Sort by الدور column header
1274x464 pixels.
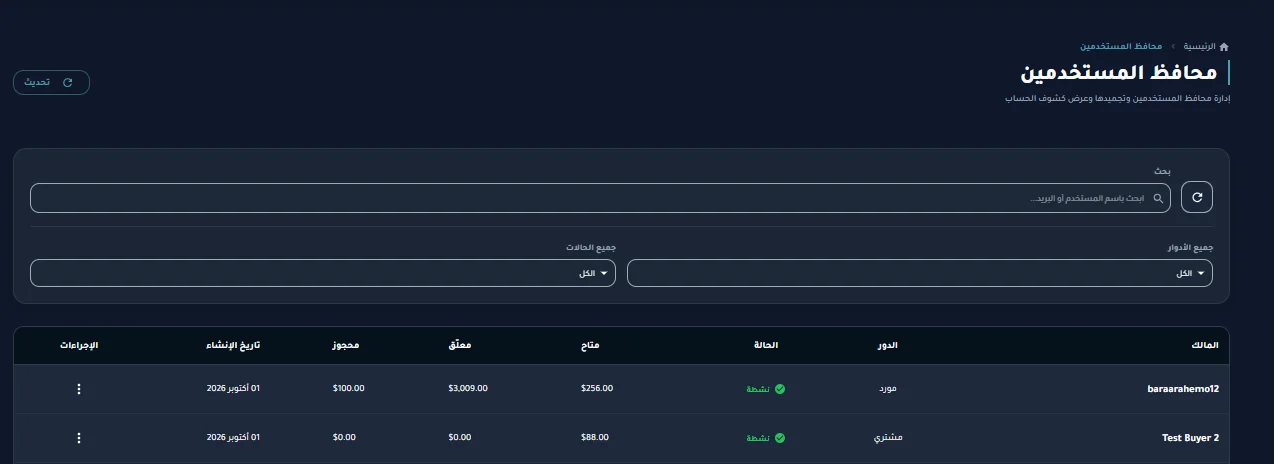[888, 345]
